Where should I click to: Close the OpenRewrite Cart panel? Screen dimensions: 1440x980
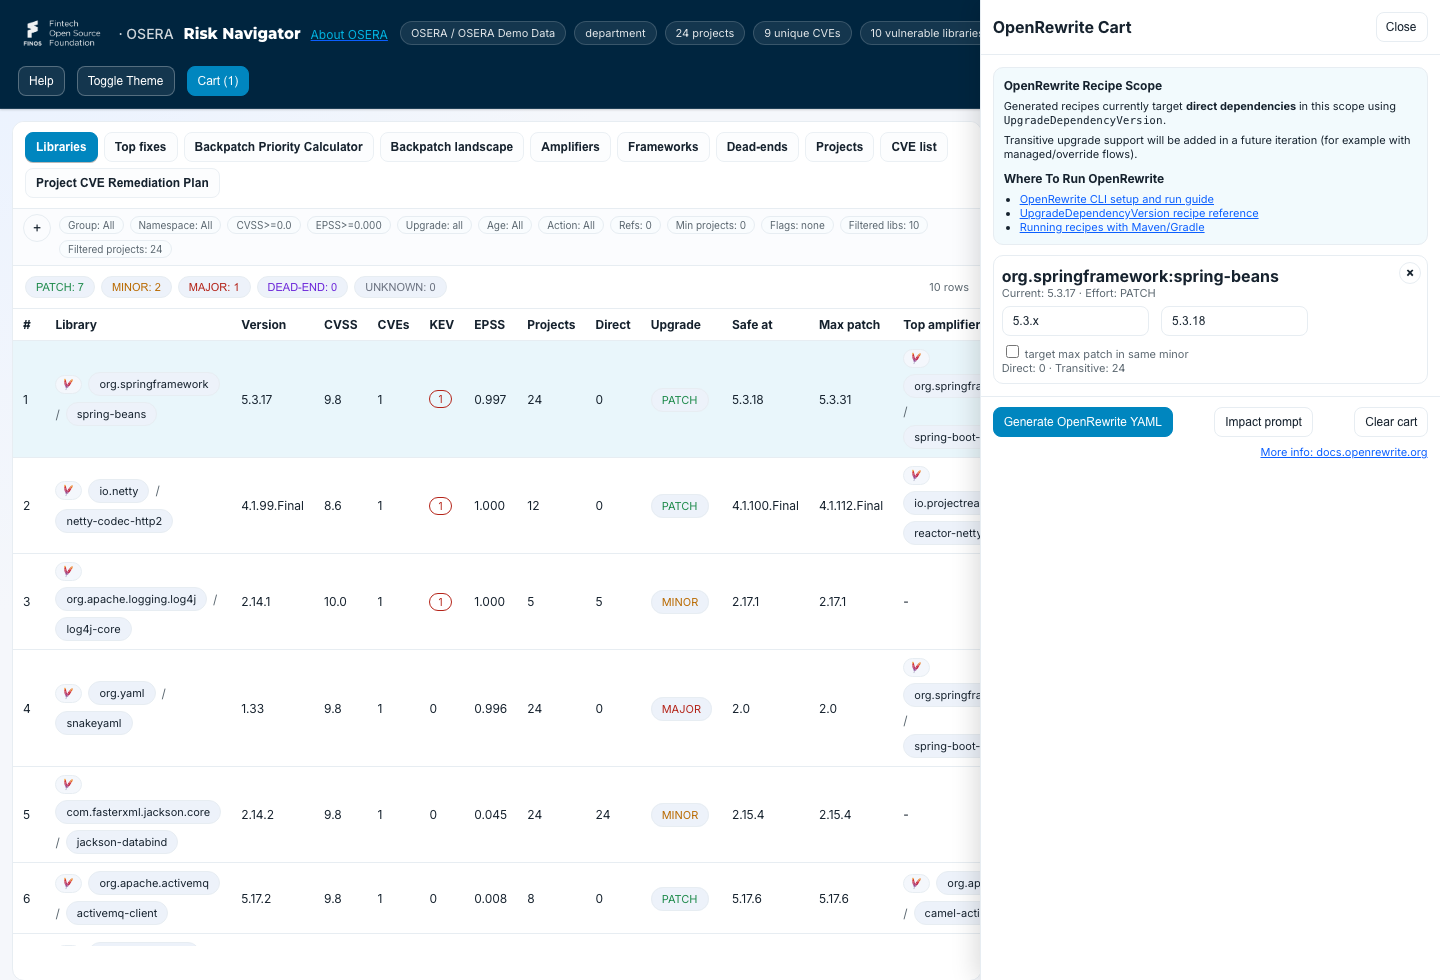coord(1401,27)
